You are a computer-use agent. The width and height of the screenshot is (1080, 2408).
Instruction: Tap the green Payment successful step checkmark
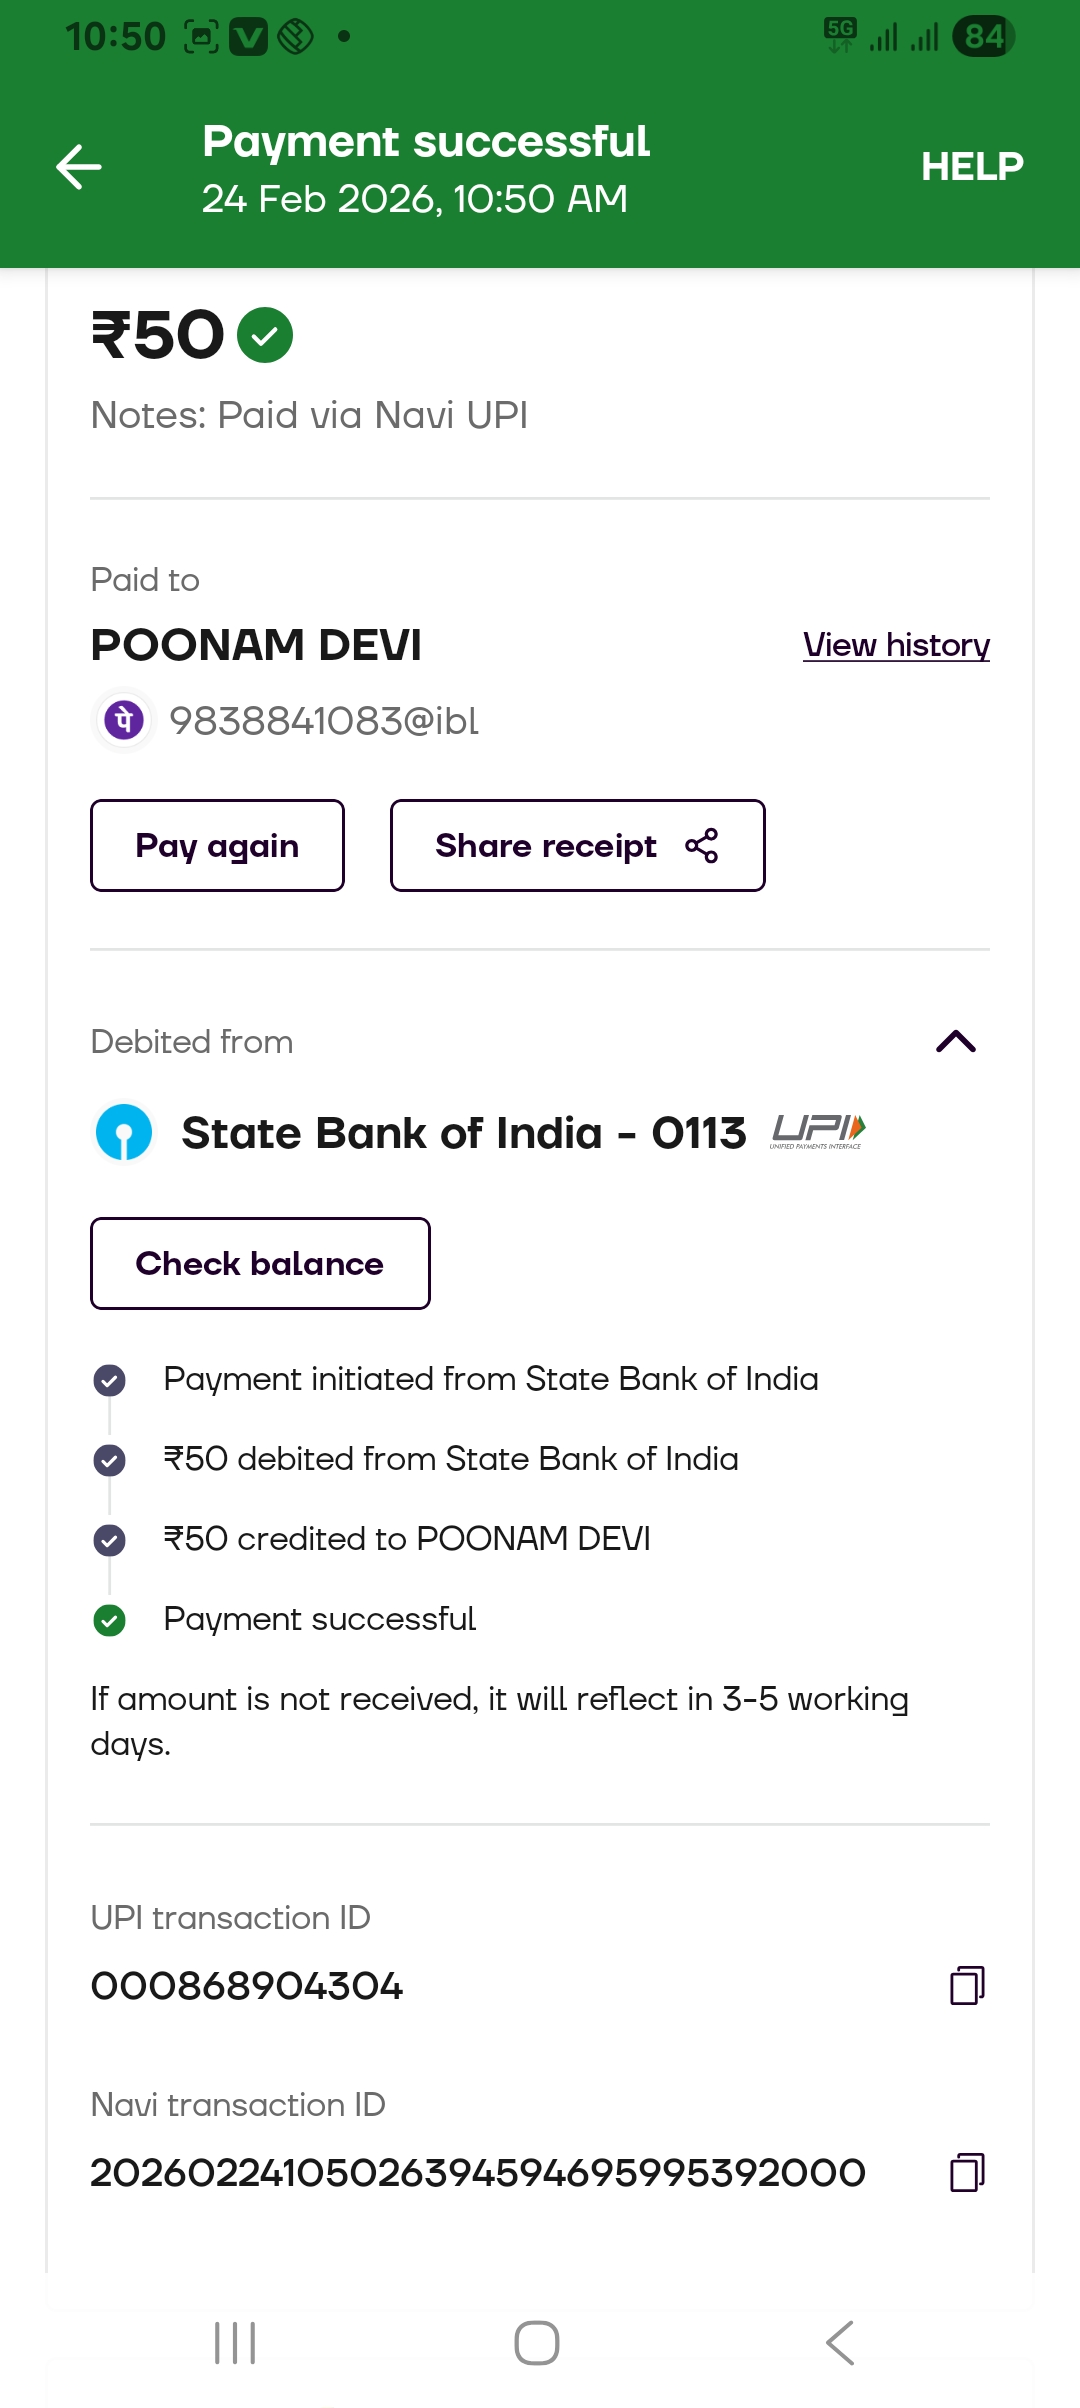[110, 1619]
